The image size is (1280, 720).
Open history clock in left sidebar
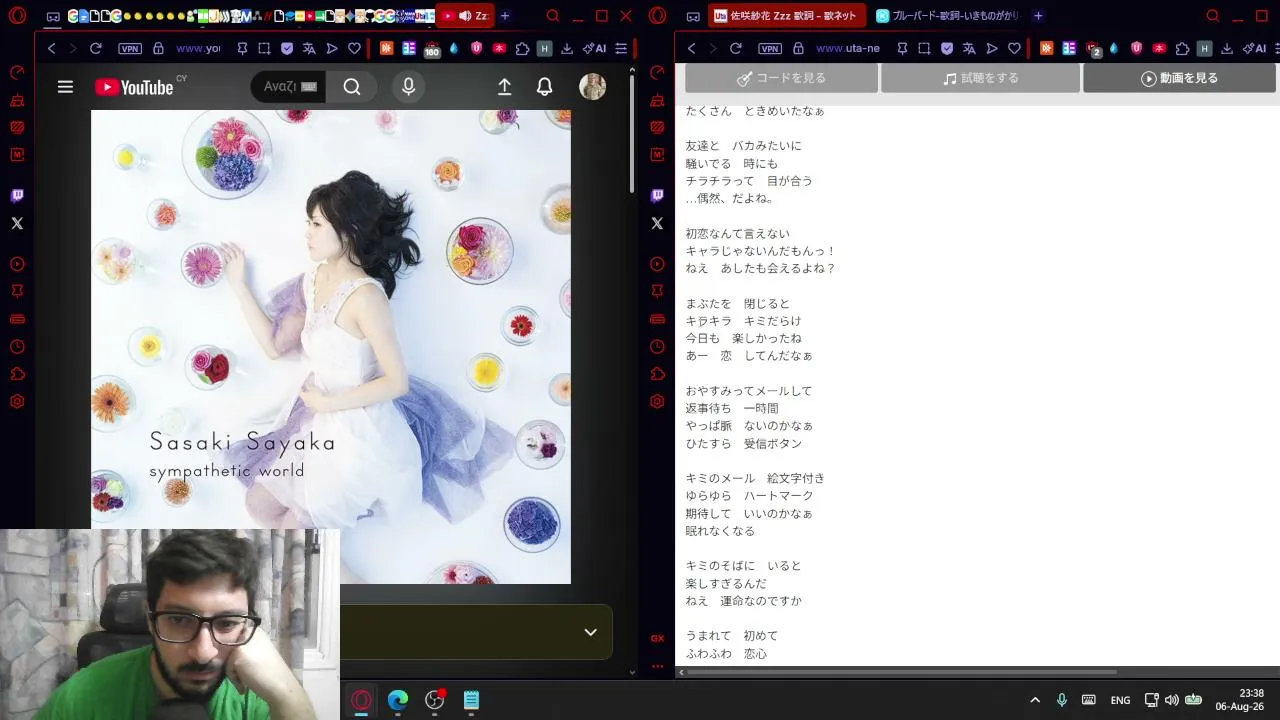pos(17,347)
